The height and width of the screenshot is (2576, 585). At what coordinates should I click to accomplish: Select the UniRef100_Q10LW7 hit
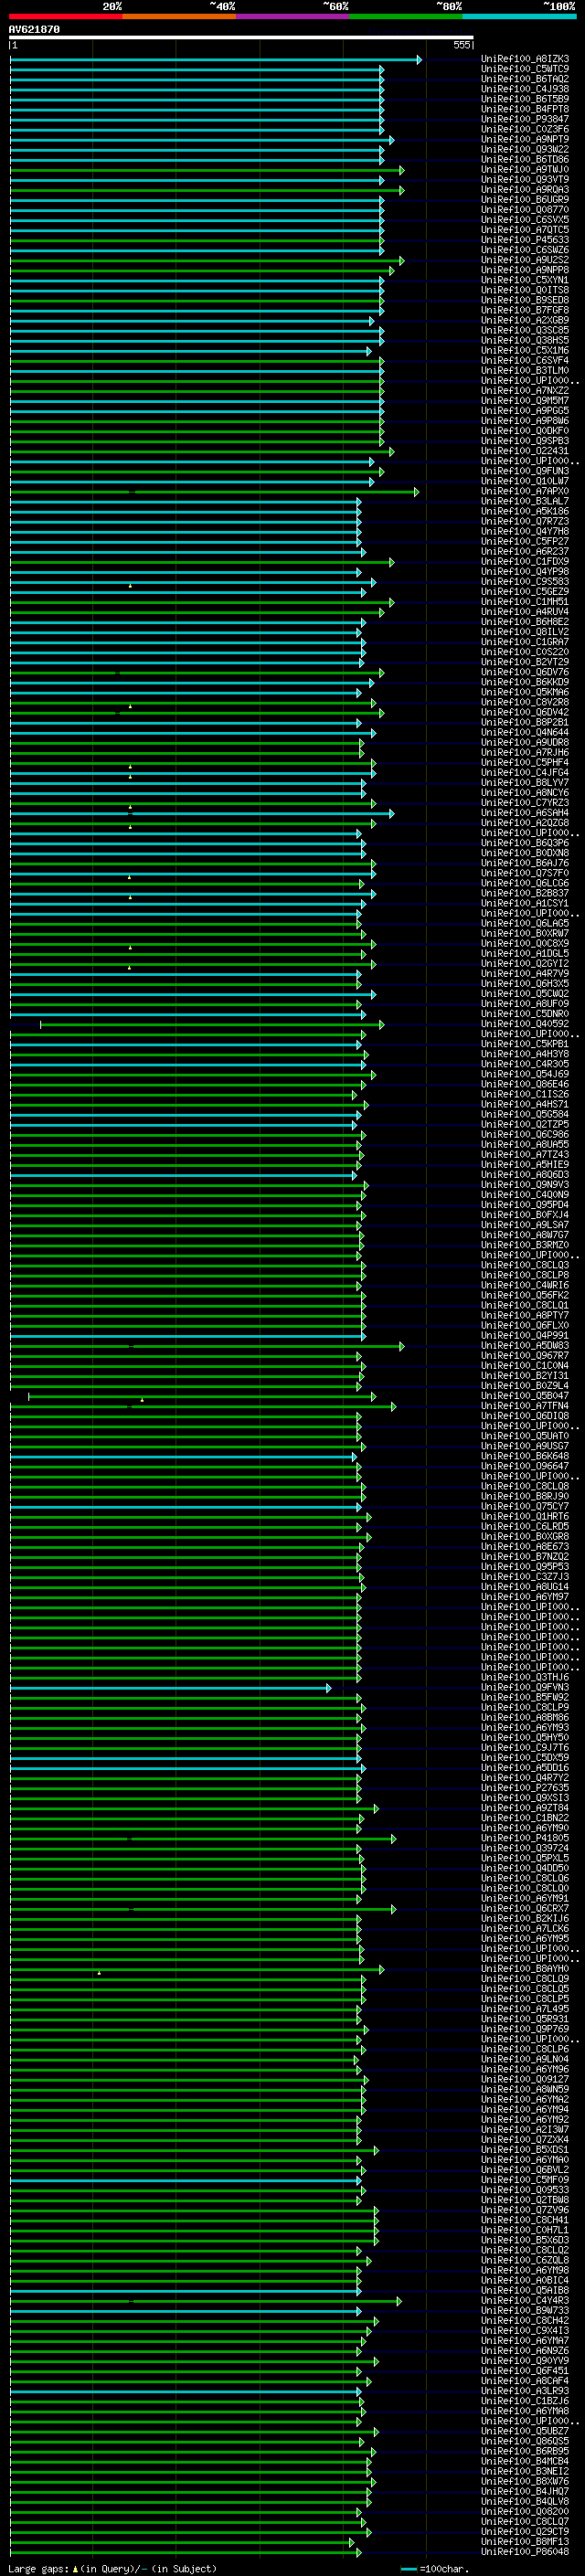coord(525,481)
